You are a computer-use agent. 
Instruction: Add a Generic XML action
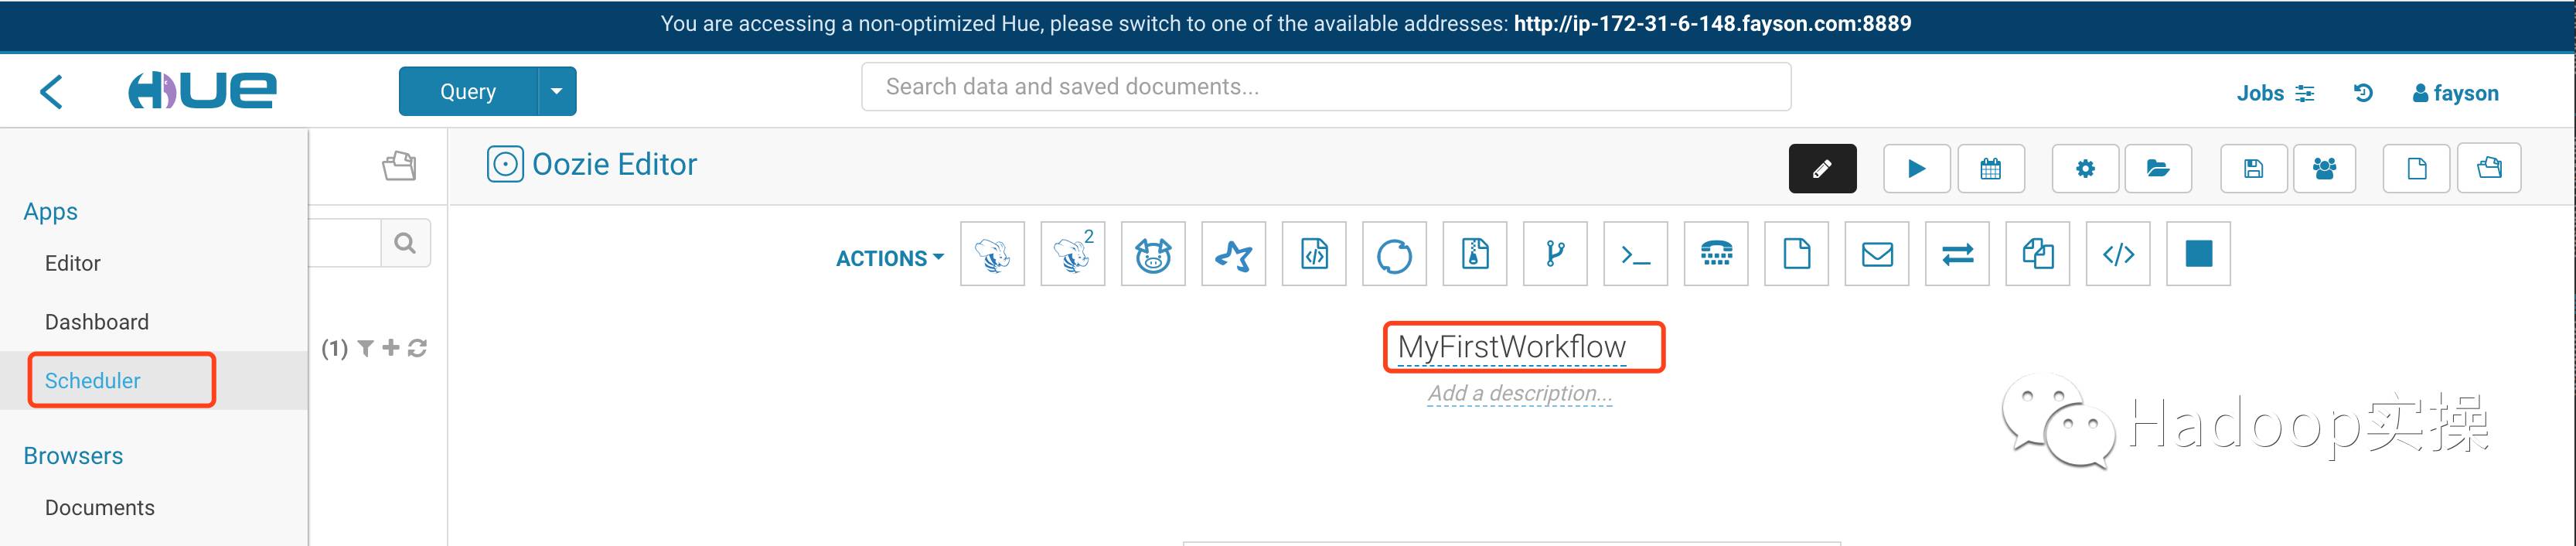2118,254
